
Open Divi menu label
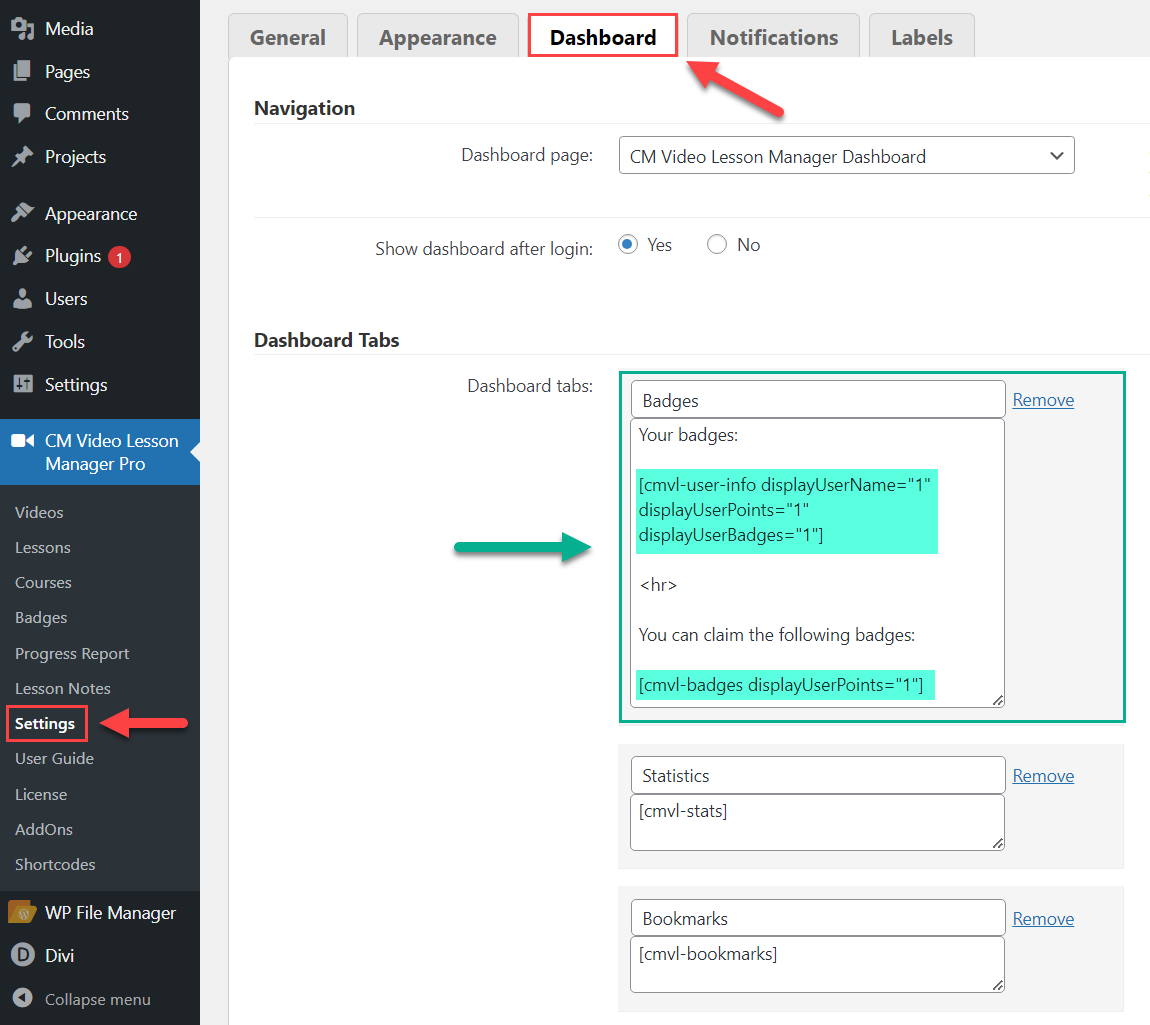(59, 955)
